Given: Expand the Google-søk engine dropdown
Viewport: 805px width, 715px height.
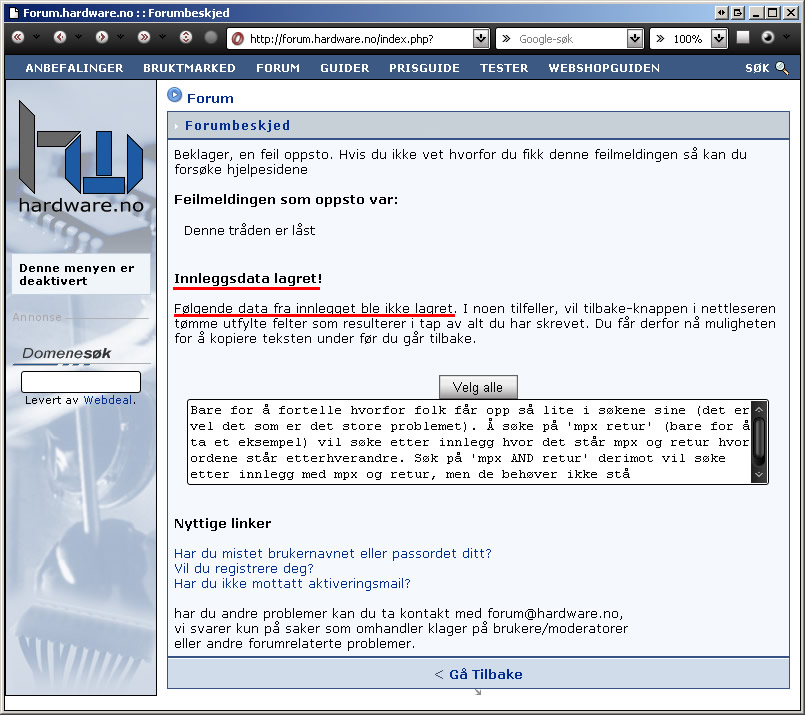Looking at the screenshot, I should pyautogui.click(x=635, y=38).
